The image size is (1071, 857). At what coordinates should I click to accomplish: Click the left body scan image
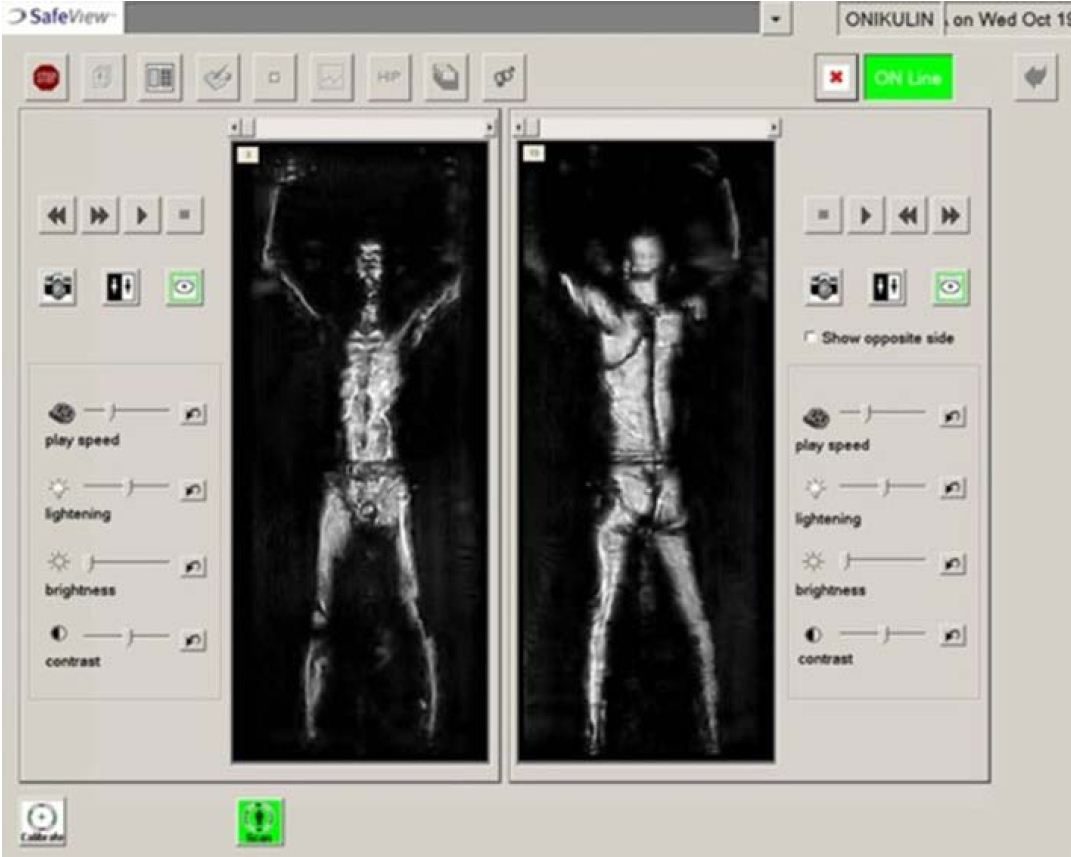[x=360, y=451]
